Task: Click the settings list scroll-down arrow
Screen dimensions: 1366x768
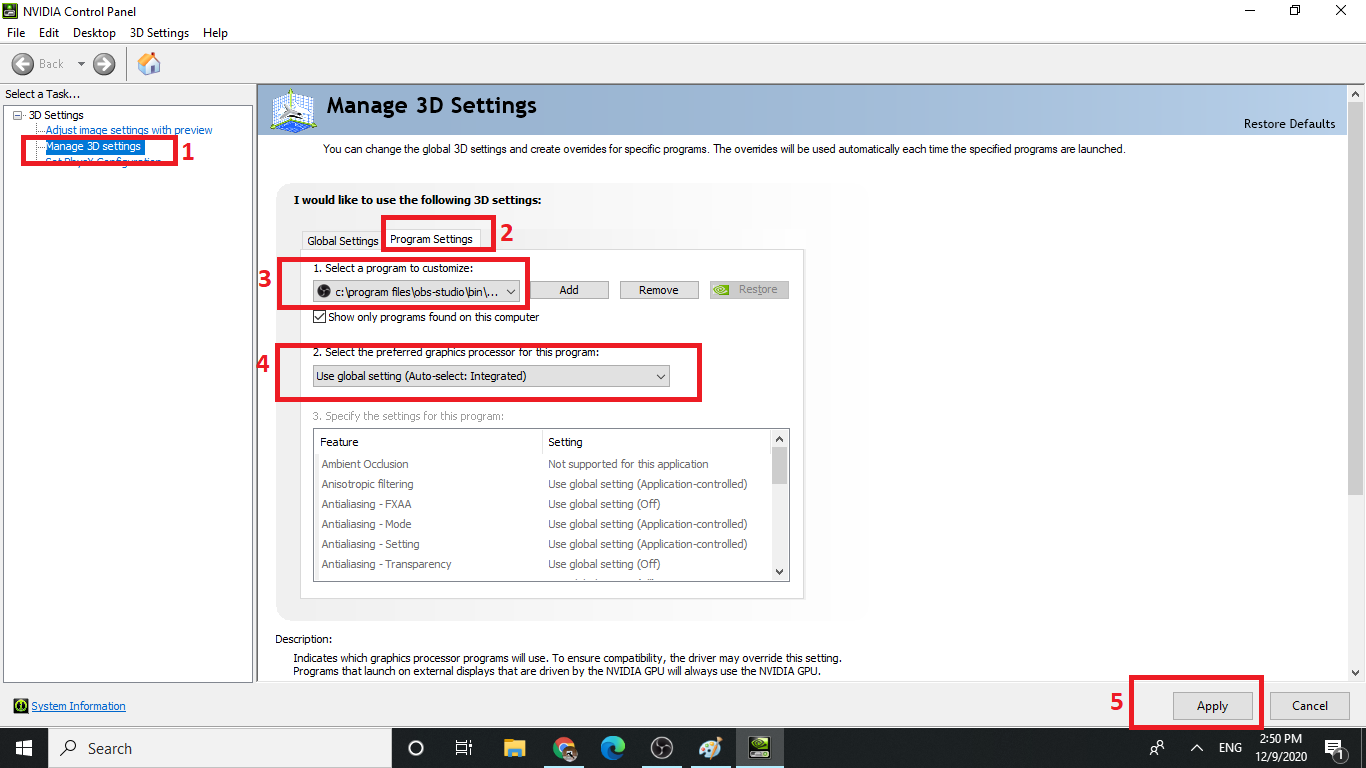Action: coord(780,571)
